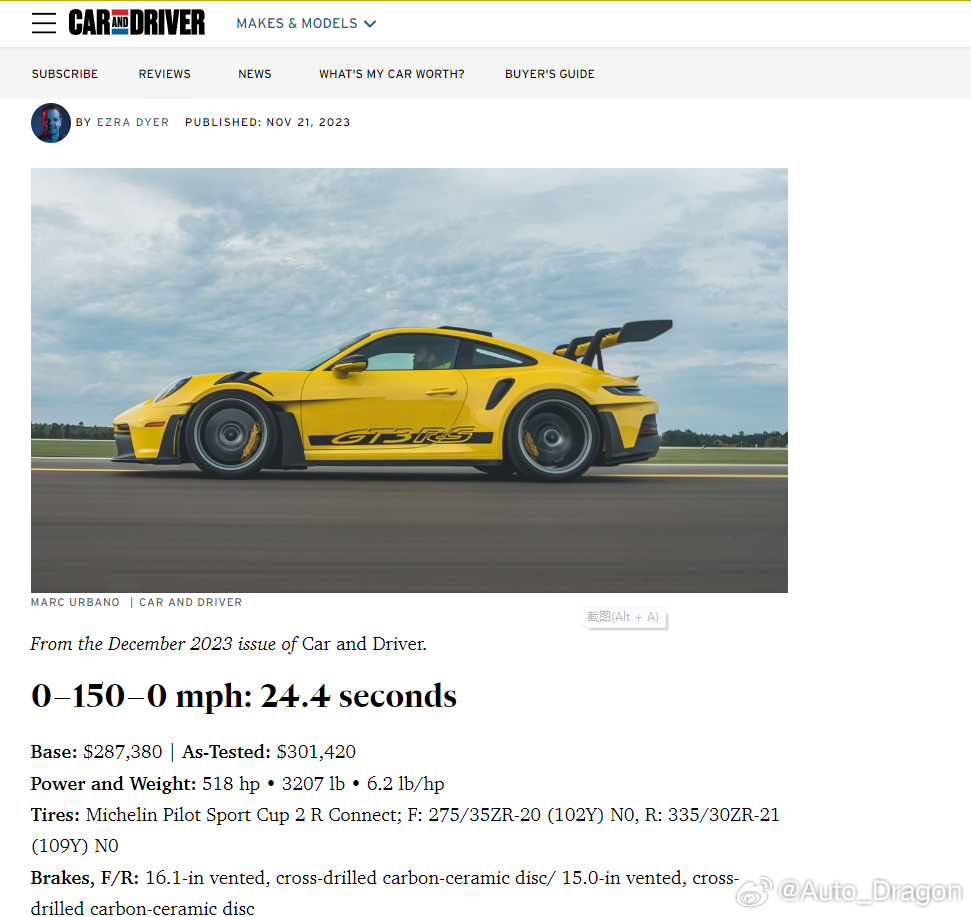Open the Subscribe menu item
Viewport: 971px width, 917px height.
coord(65,74)
